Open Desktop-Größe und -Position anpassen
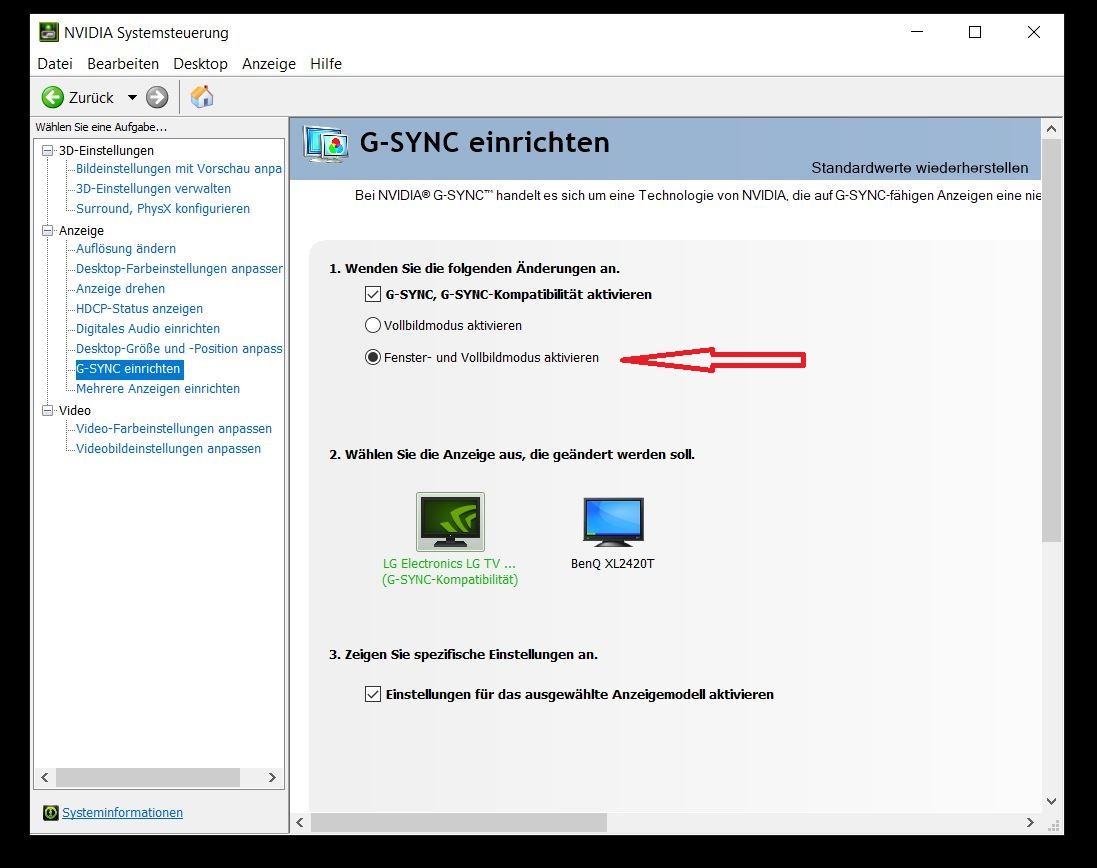Screen dimensions: 1097x868 coord(179,348)
